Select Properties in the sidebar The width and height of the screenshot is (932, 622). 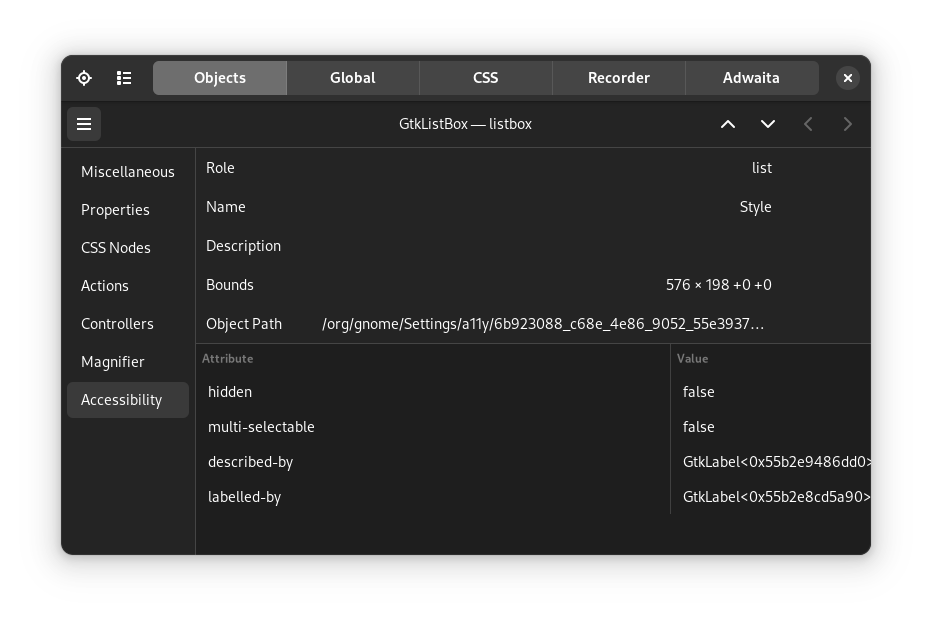click(115, 209)
